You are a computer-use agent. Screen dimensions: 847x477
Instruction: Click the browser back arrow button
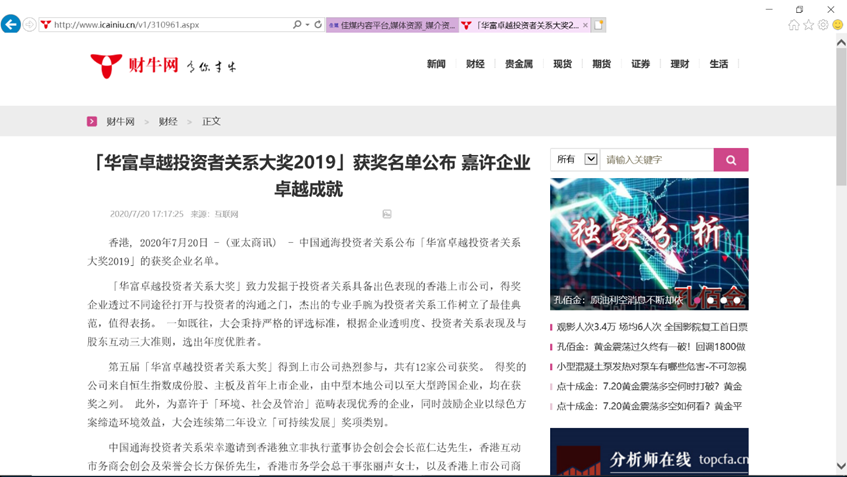(11, 24)
